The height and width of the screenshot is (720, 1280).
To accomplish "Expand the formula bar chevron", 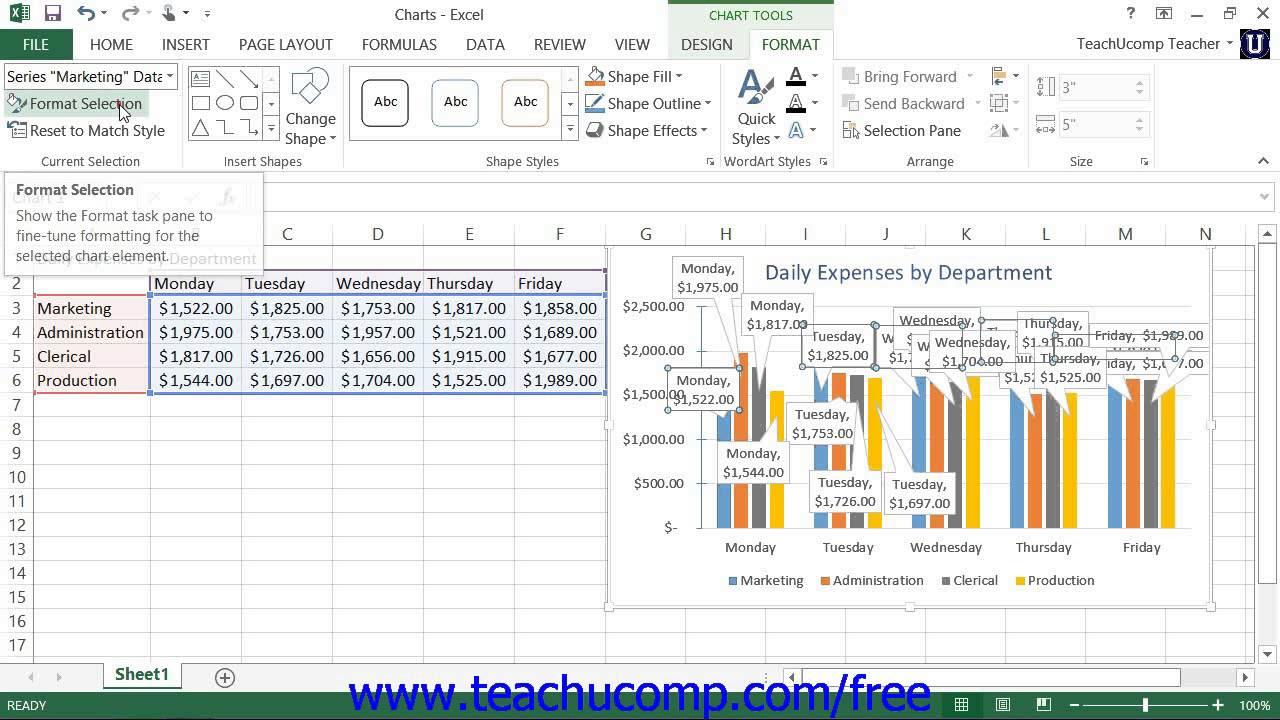I will [x=1264, y=197].
